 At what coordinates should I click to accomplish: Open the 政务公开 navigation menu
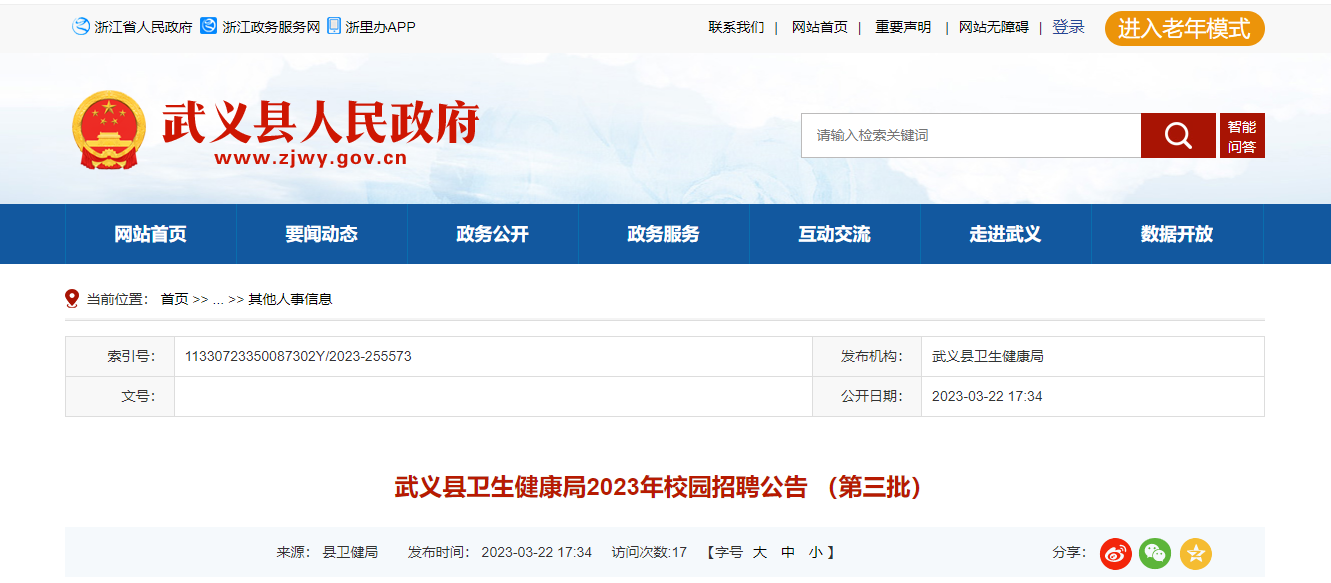coord(492,234)
